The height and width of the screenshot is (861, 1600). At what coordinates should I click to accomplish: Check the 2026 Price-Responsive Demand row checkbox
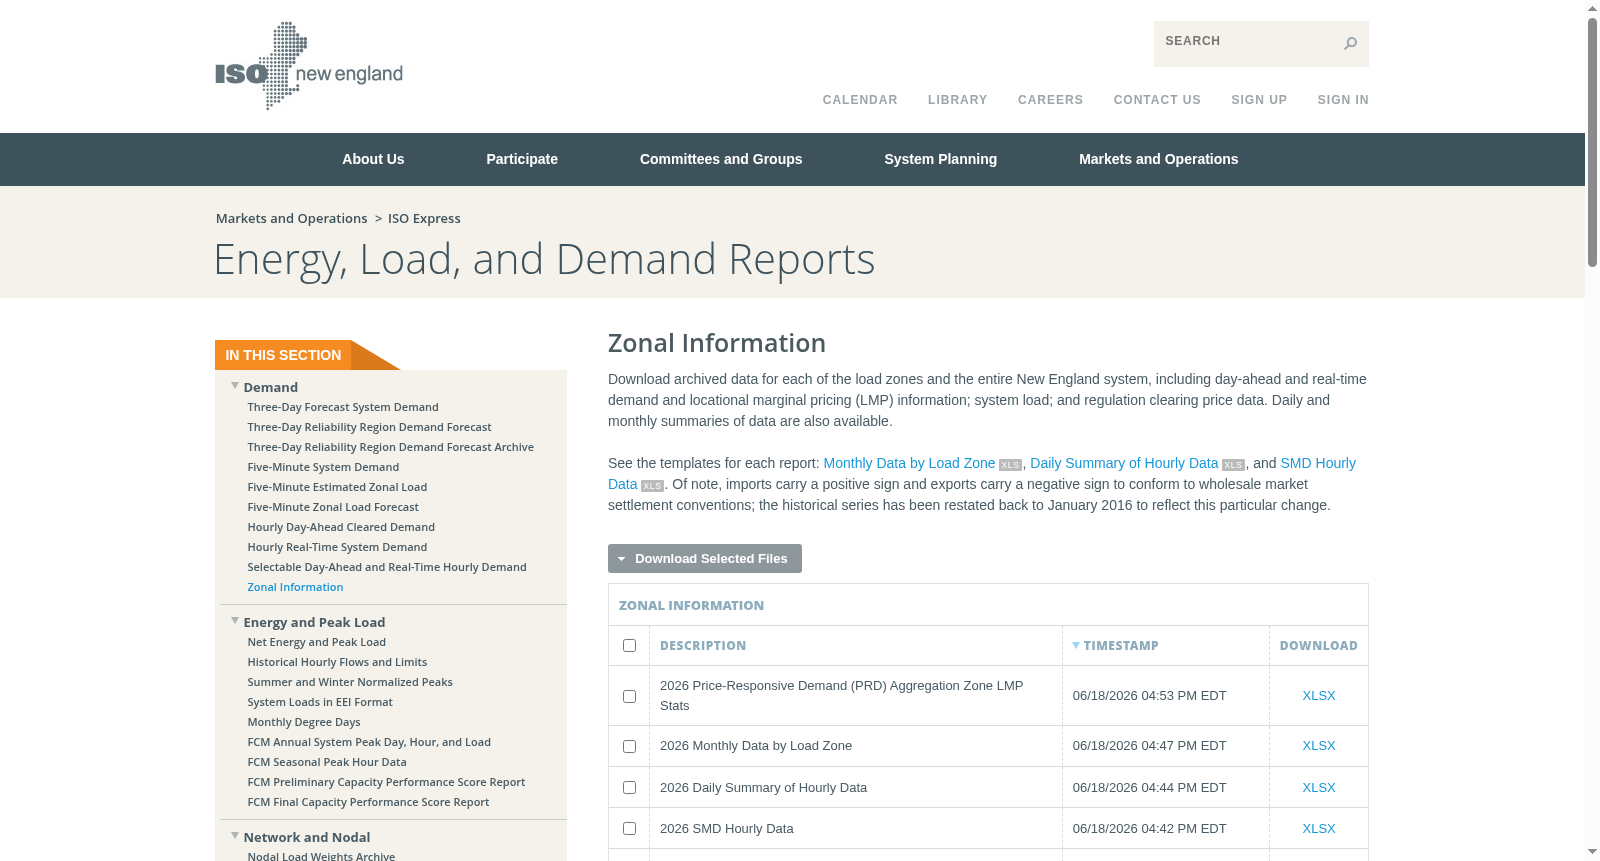tap(629, 696)
